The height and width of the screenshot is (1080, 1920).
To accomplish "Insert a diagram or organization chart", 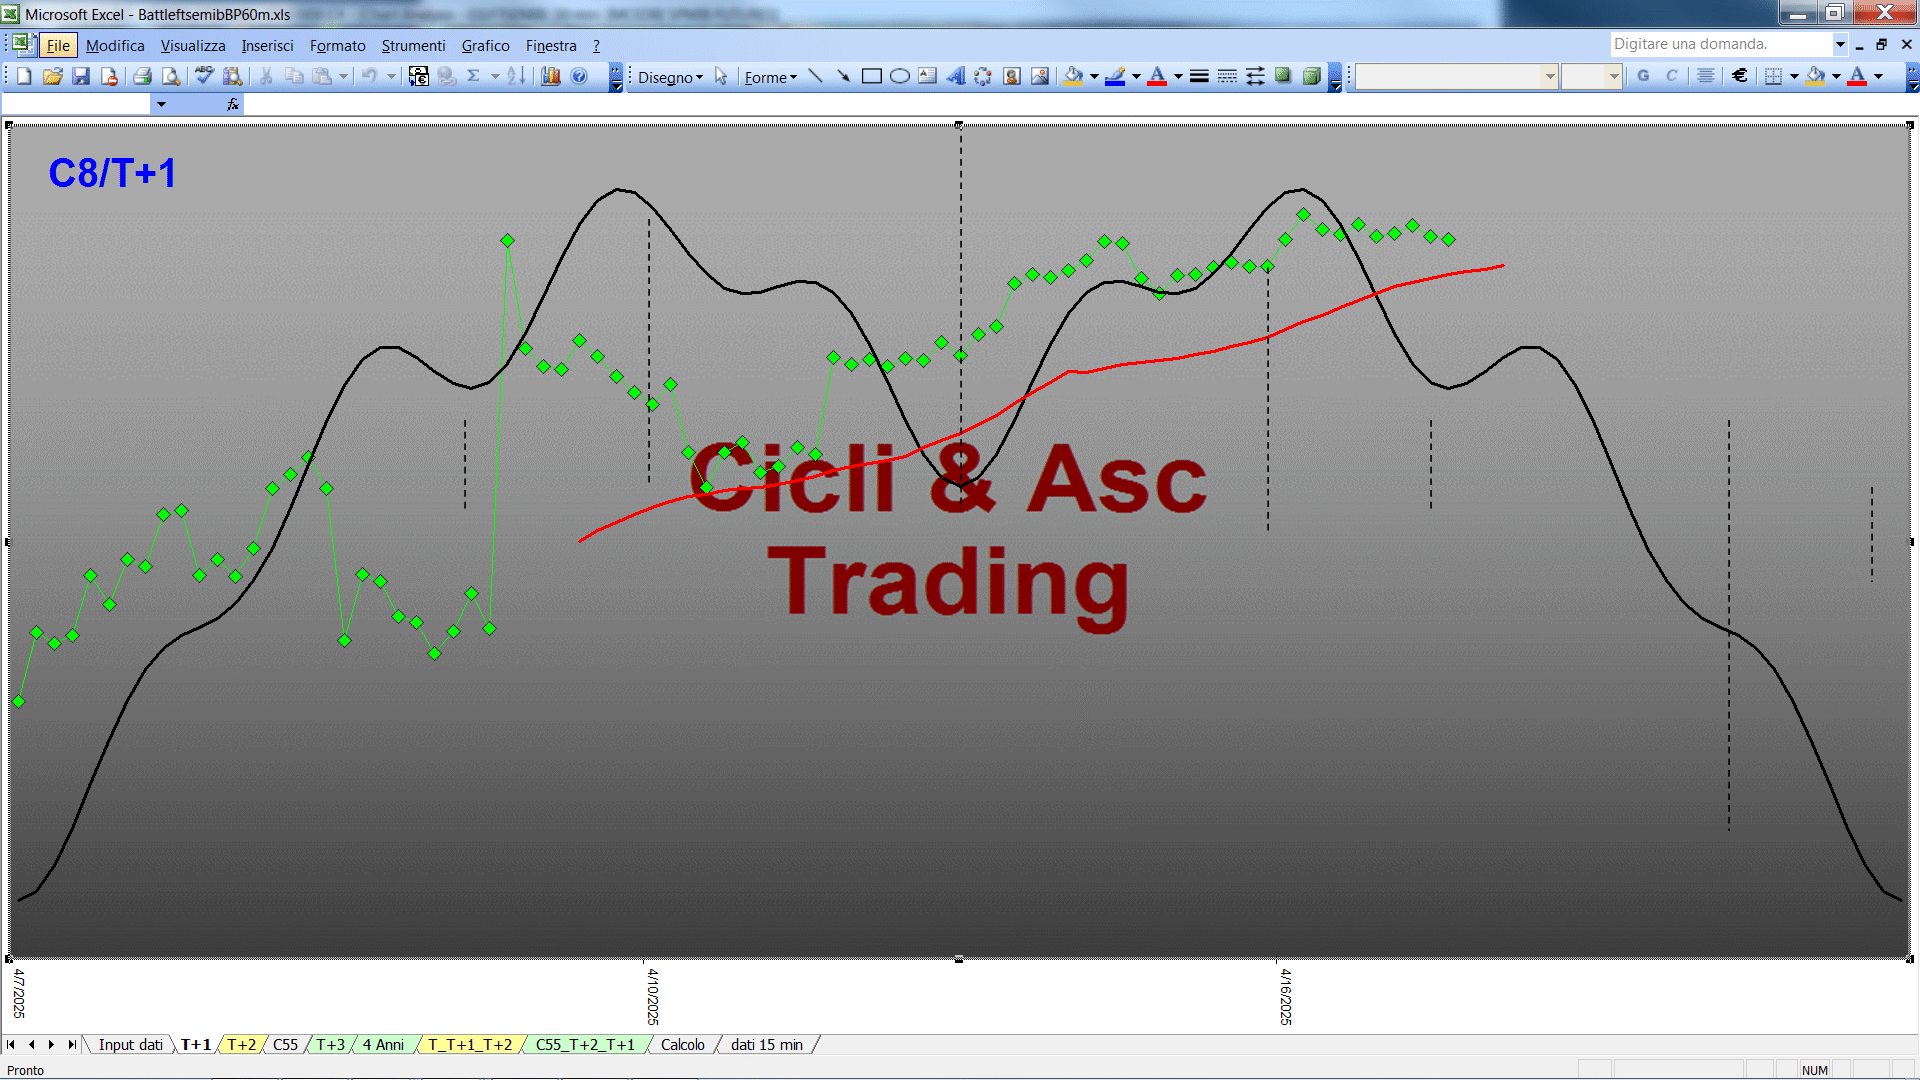I will (x=984, y=76).
